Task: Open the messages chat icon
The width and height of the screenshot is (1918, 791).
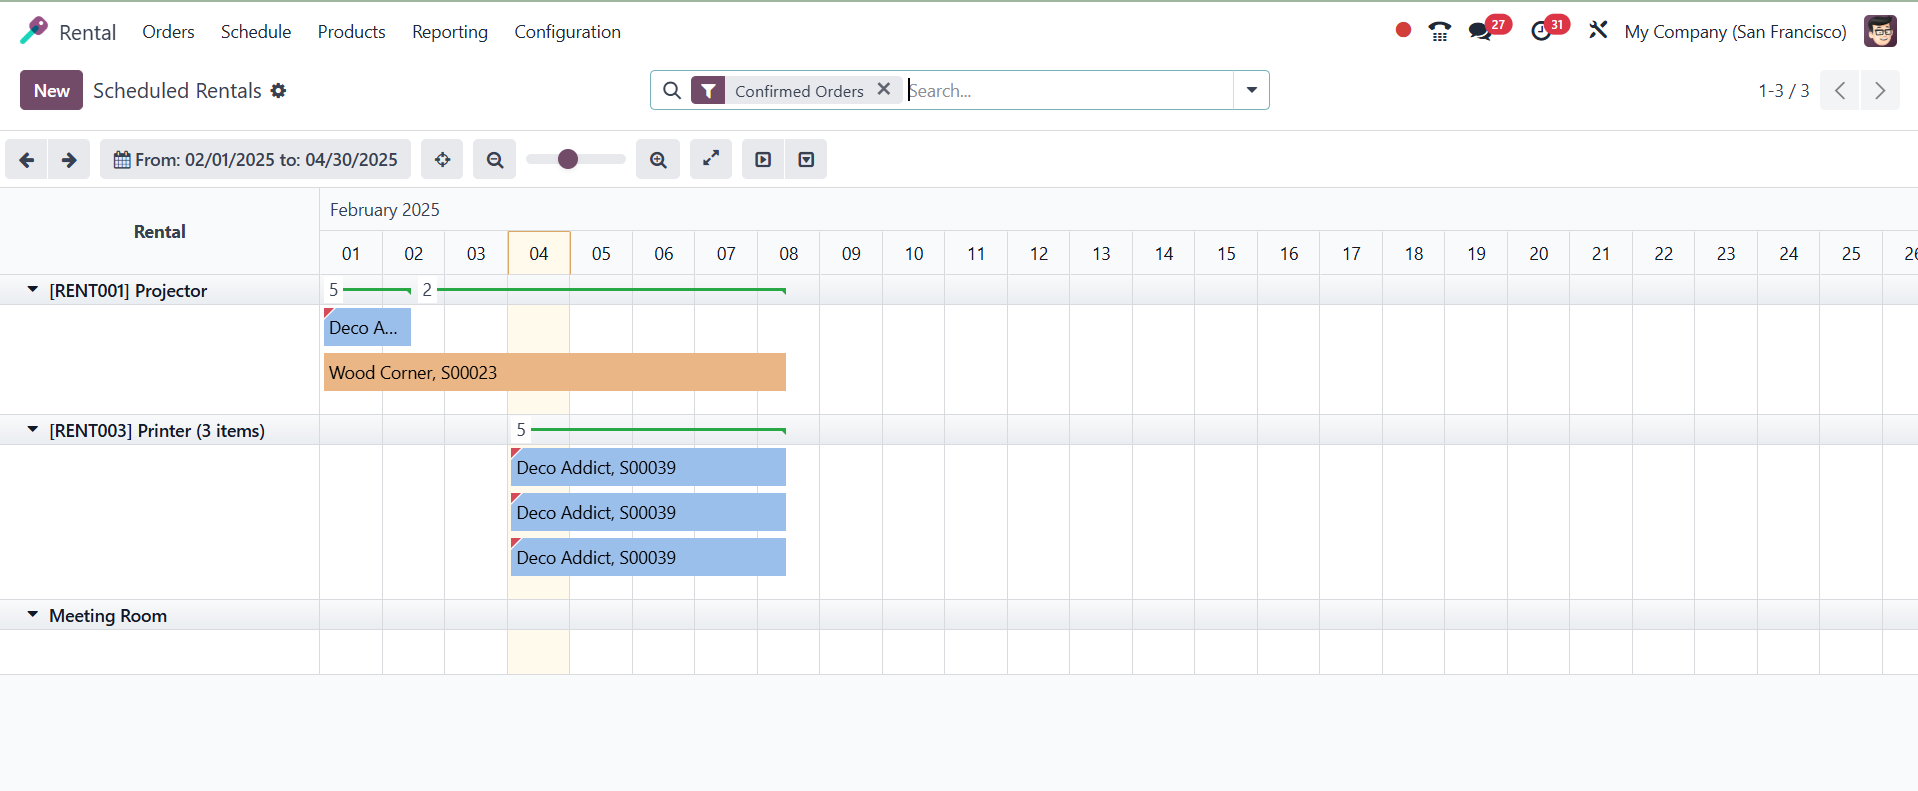Action: point(1480,32)
